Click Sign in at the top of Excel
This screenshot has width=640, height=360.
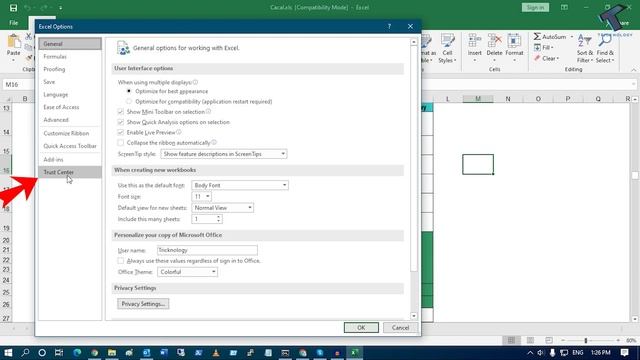(535, 7)
